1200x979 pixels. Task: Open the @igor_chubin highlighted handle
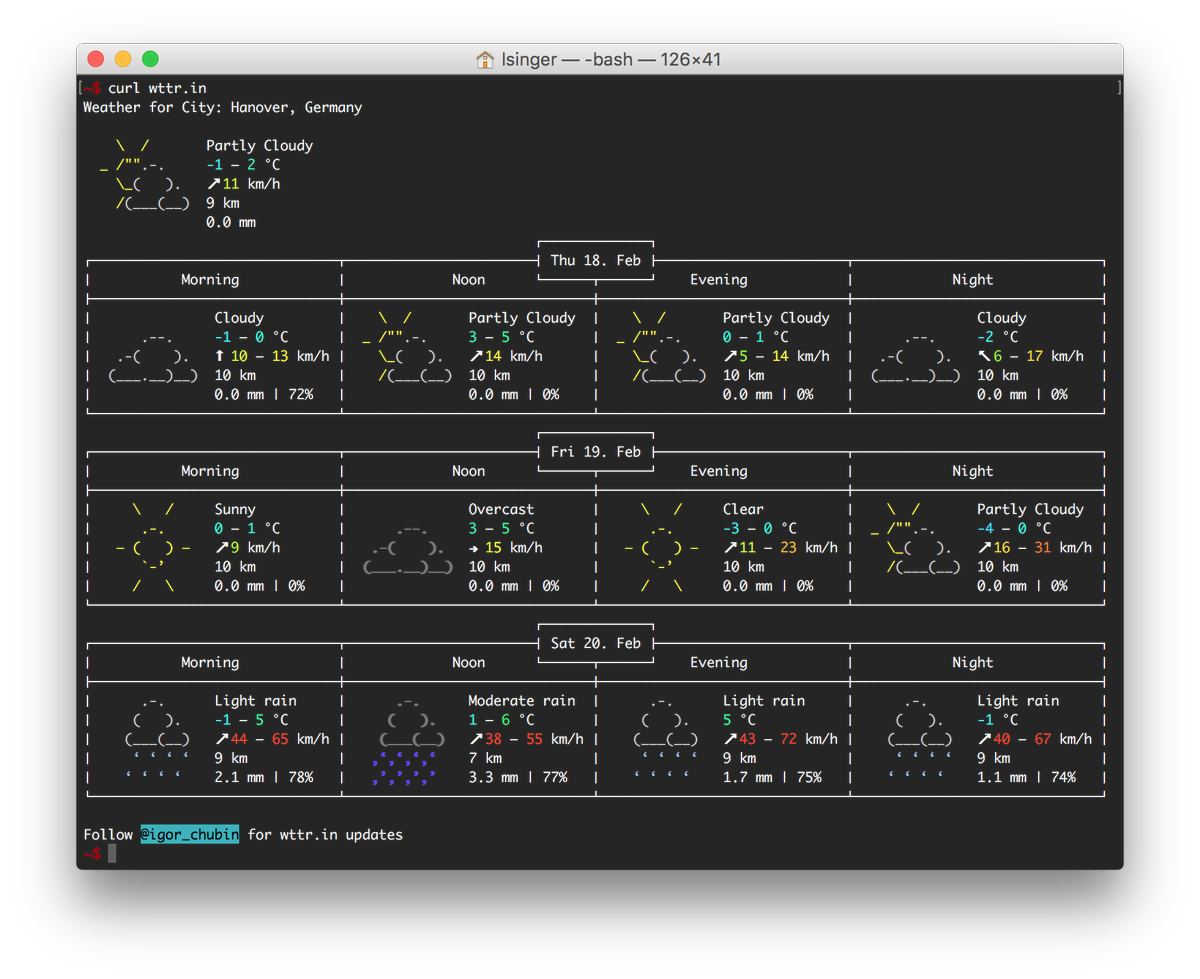click(x=189, y=834)
